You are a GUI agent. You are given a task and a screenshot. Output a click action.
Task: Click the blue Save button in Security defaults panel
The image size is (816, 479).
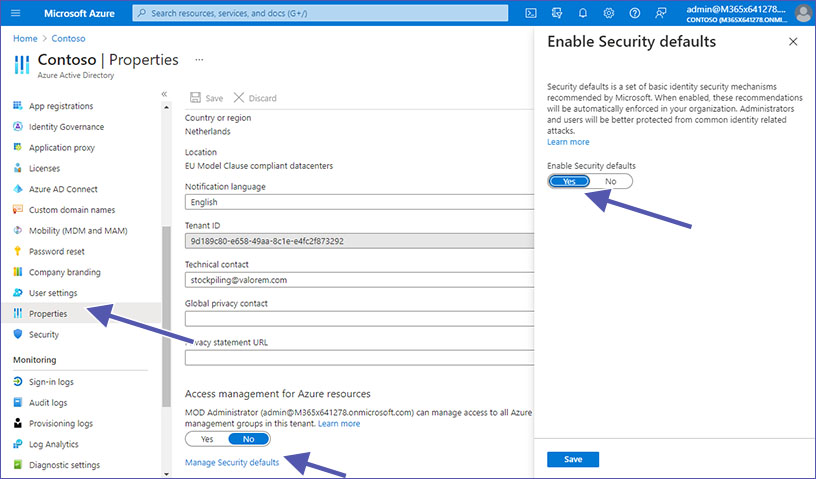[x=573, y=459]
